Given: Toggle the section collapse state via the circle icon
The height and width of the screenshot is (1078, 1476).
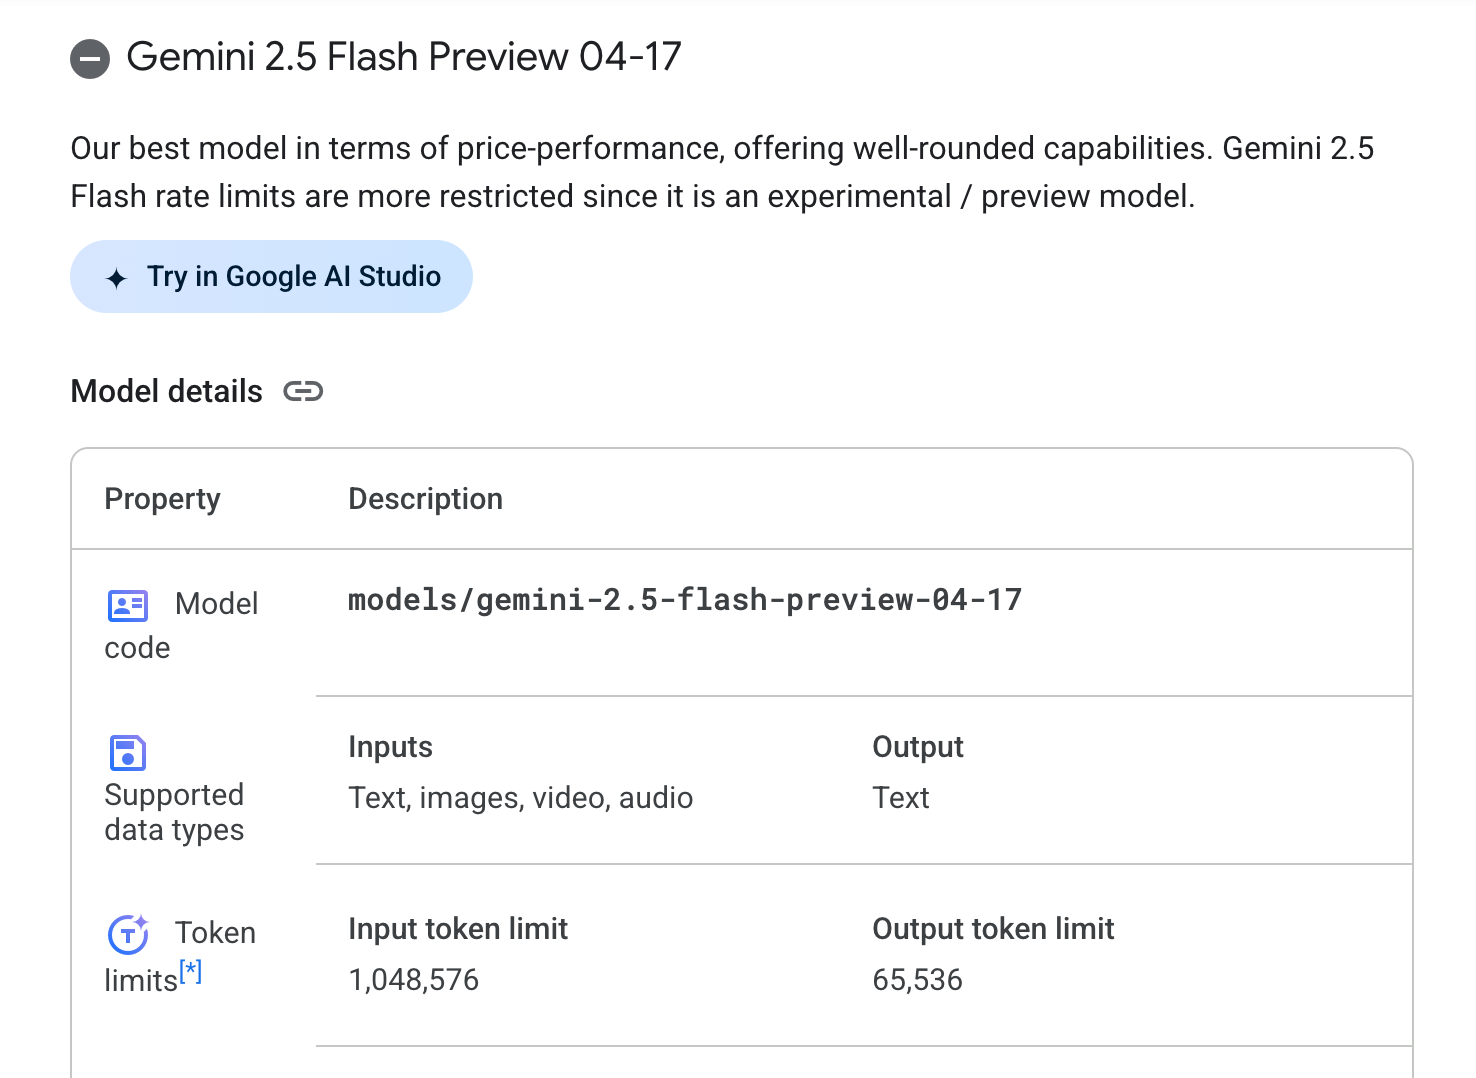Looking at the screenshot, I should (90, 58).
